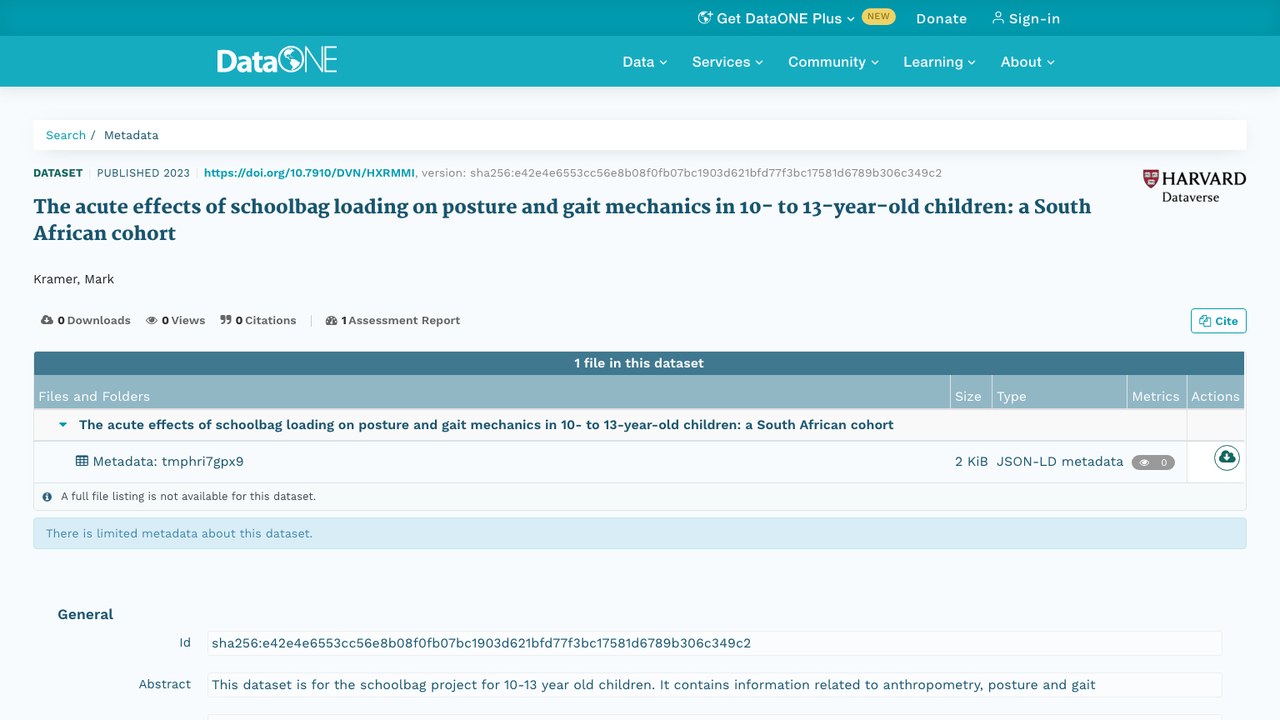Click the Abstract text field

[714, 685]
